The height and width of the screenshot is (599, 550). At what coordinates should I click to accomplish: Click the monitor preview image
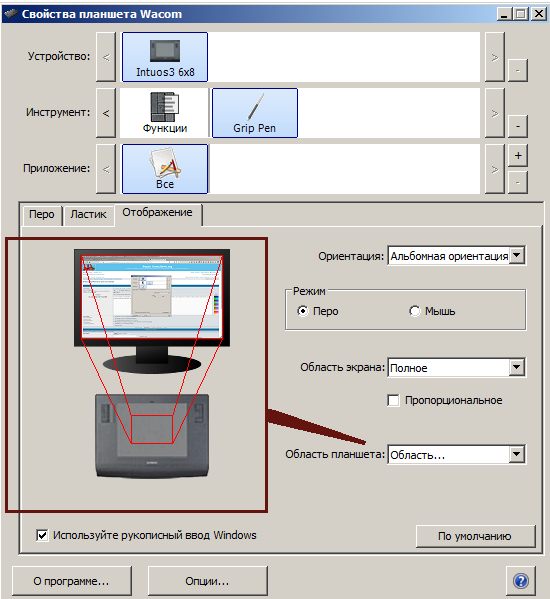(152, 311)
